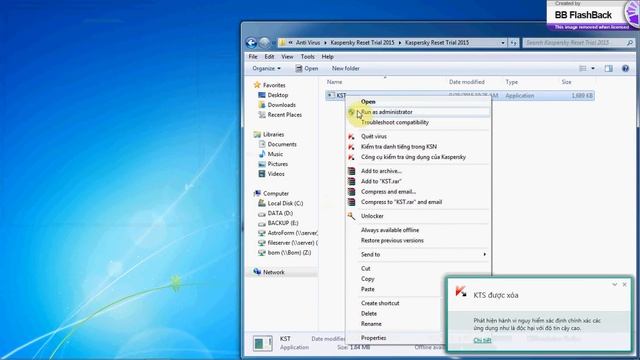Click the shield icon of Run as administrator

click(x=351, y=112)
